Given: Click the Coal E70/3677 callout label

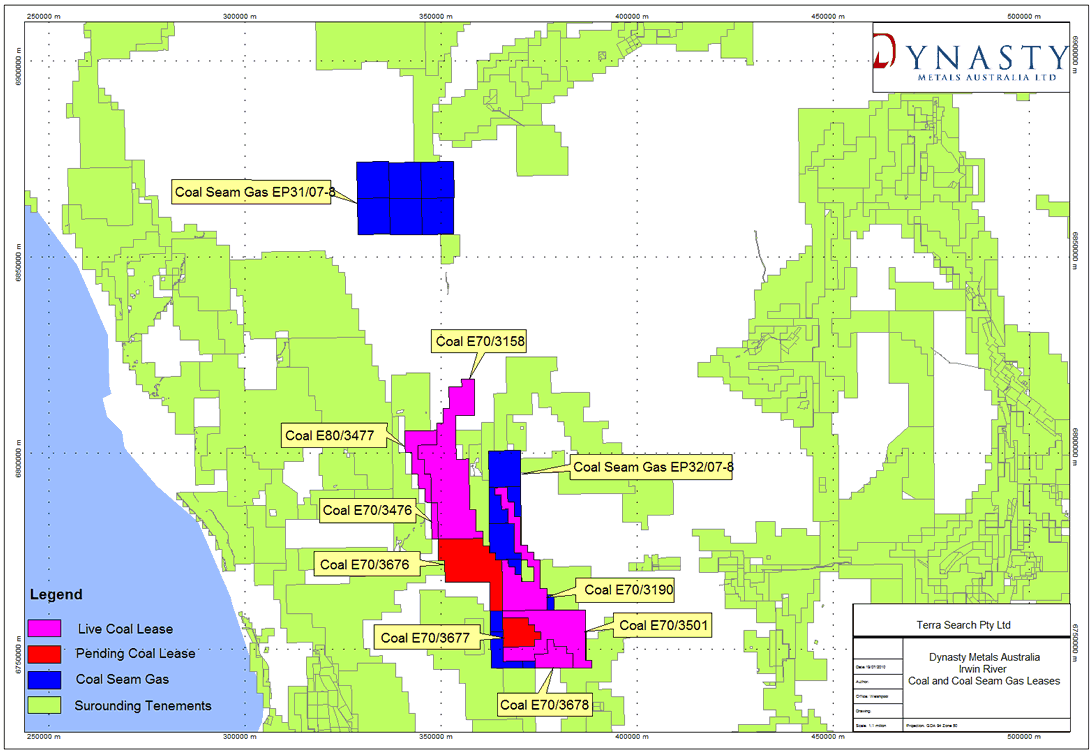Looking at the screenshot, I should [x=426, y=637].
